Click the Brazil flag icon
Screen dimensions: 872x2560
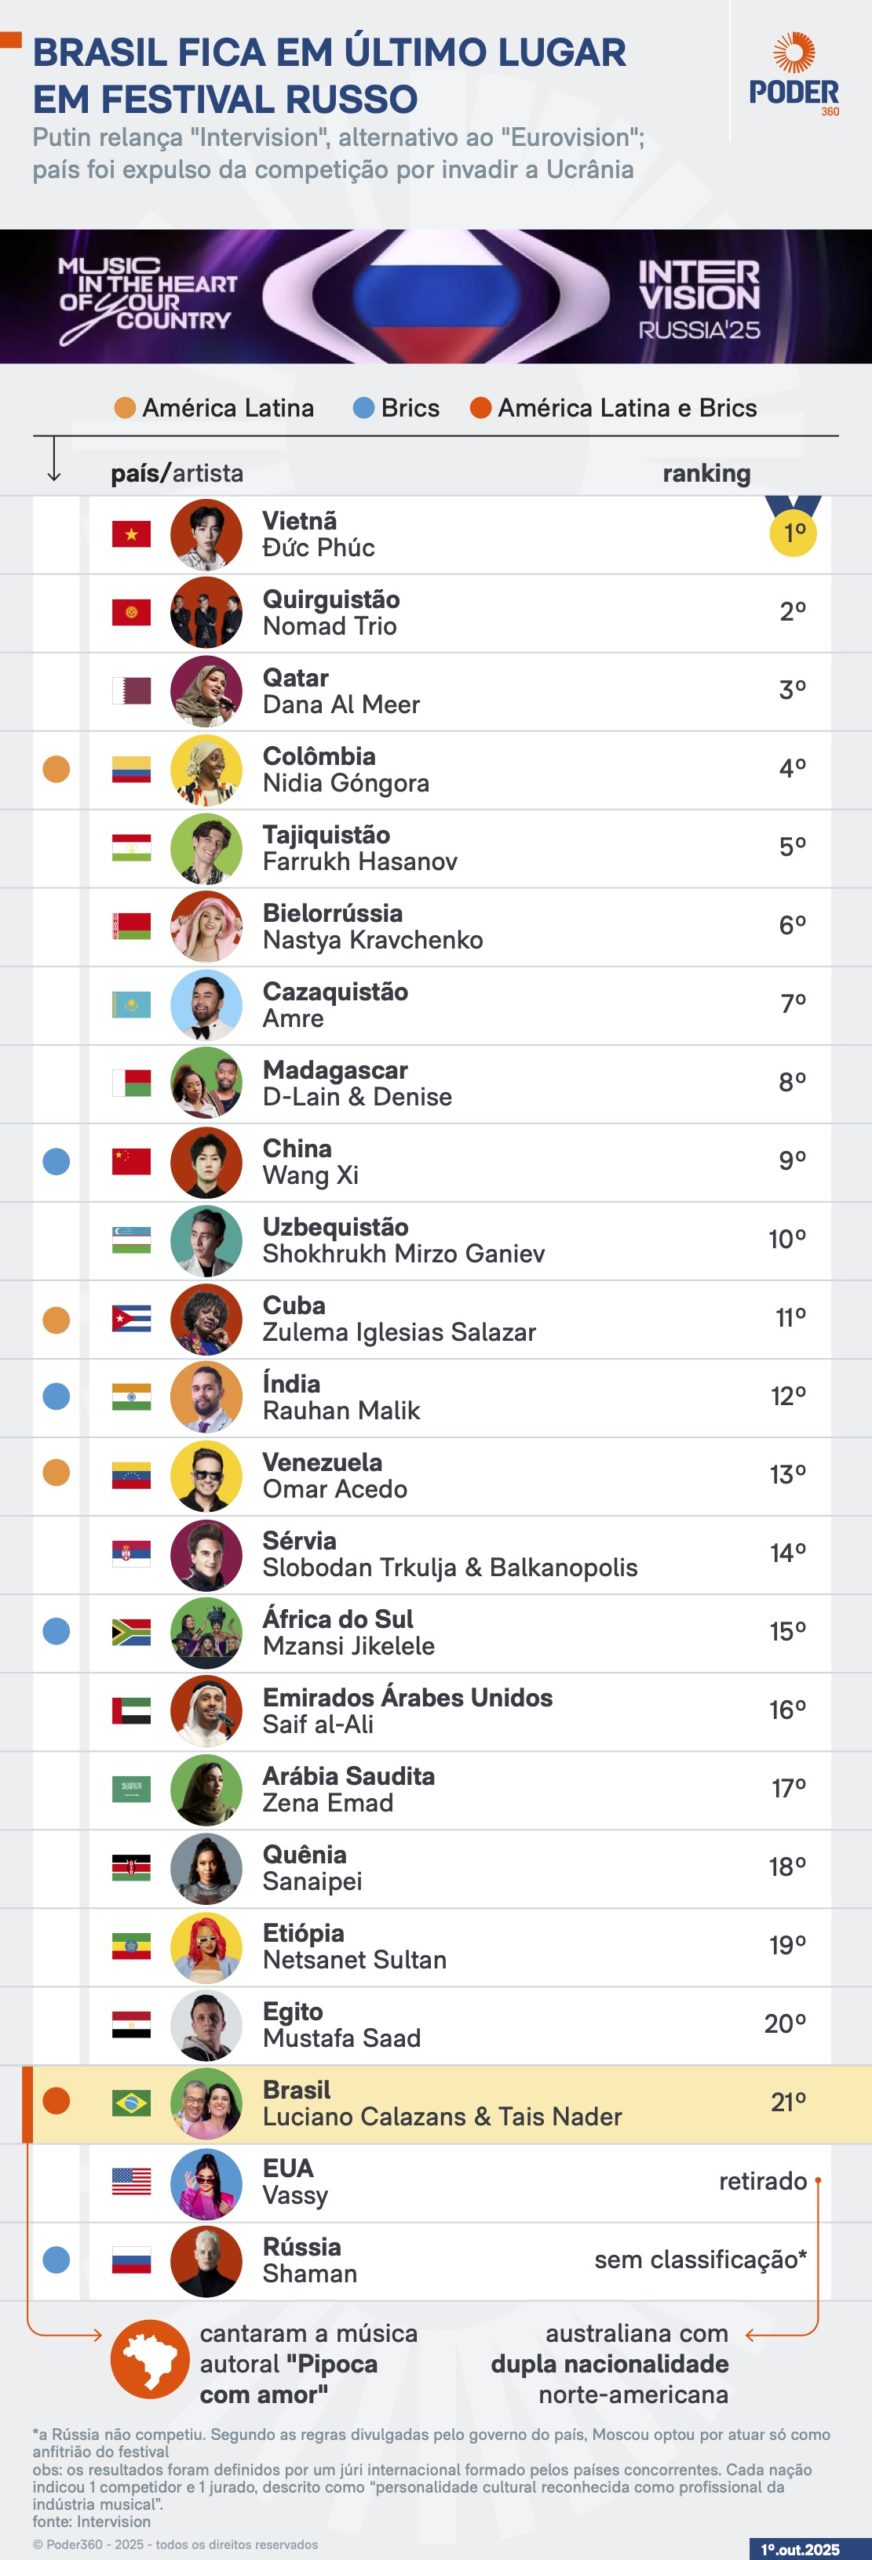(131, 2103)
